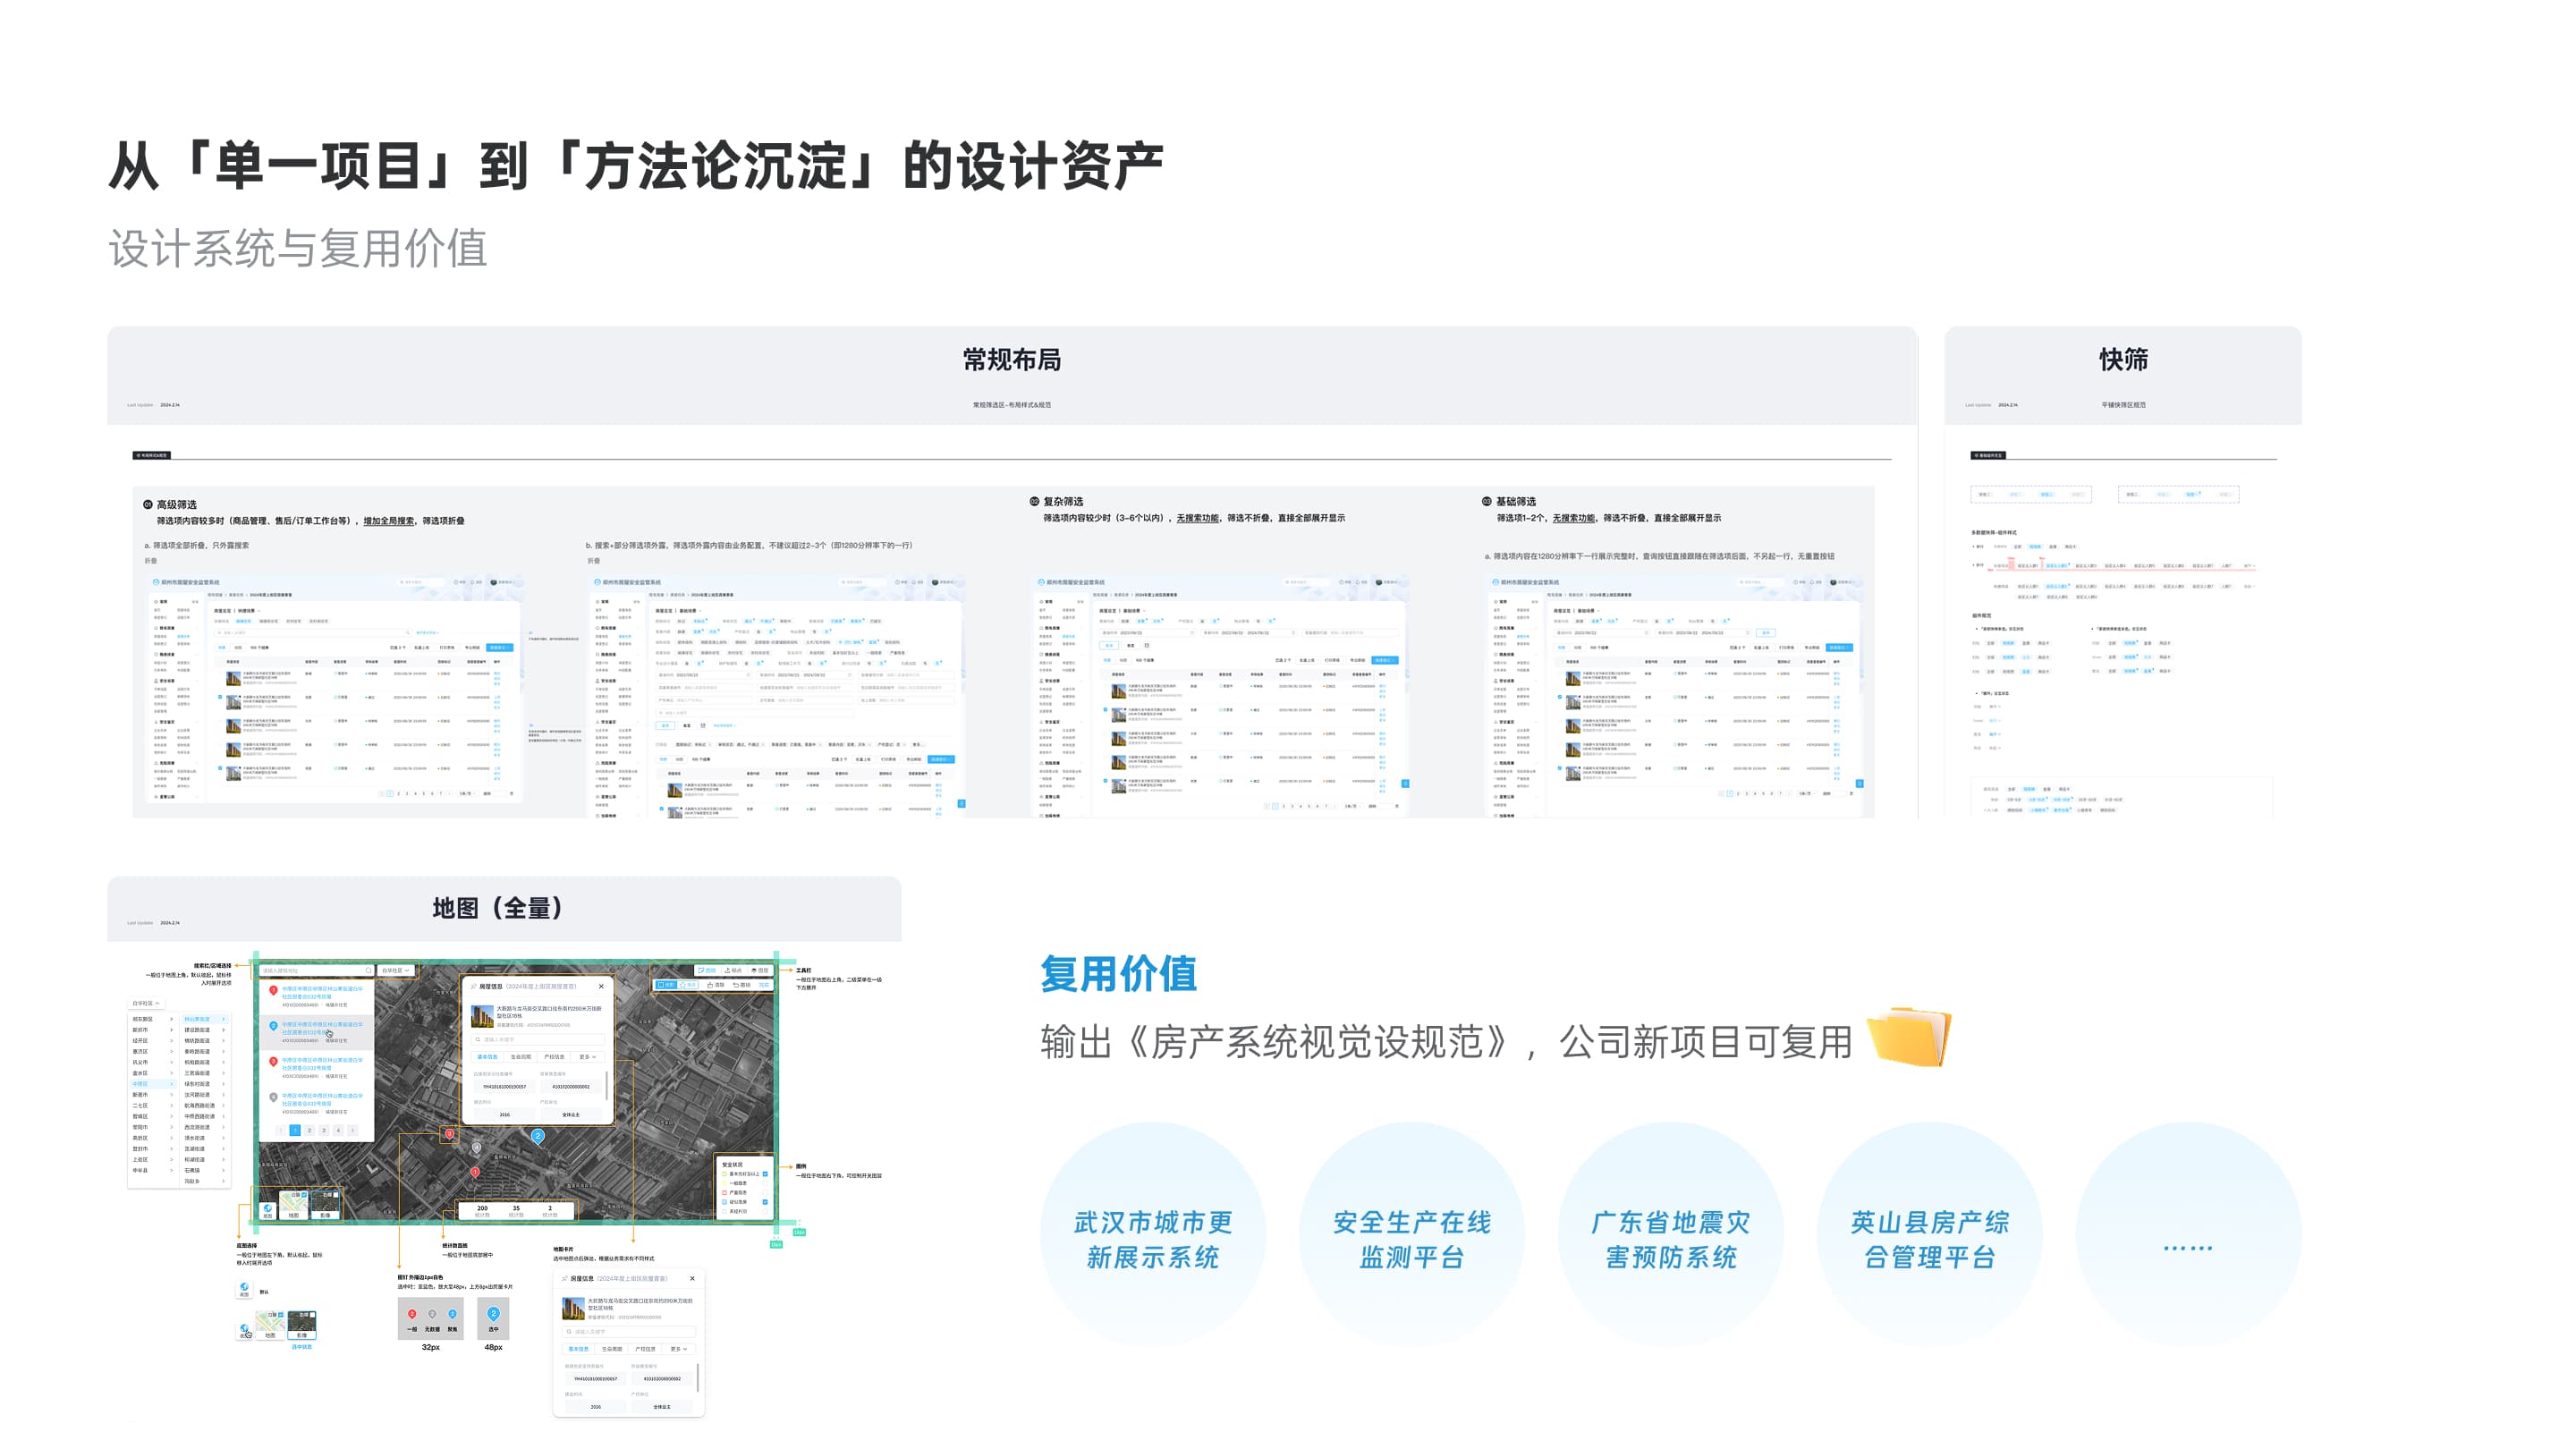This screenshot has width=2576, height=1449.
Task: Select the 产权信息 tab in the map popup
Action: click(x=555, y=1057)
